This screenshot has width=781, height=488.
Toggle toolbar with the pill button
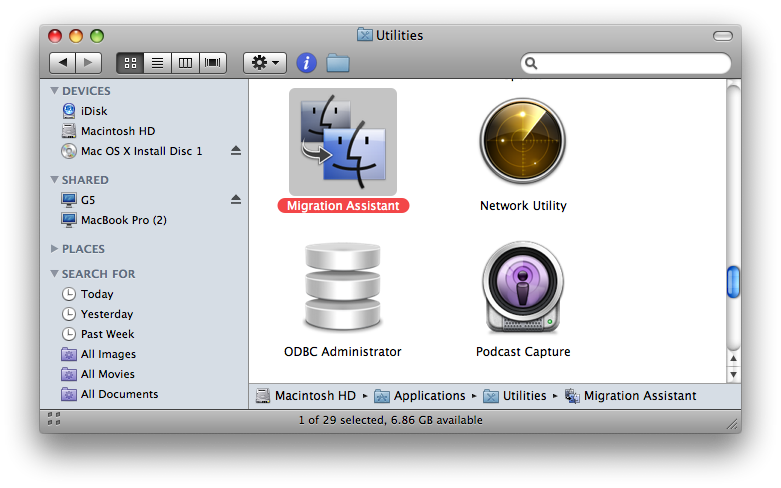[x=723, y=36]
